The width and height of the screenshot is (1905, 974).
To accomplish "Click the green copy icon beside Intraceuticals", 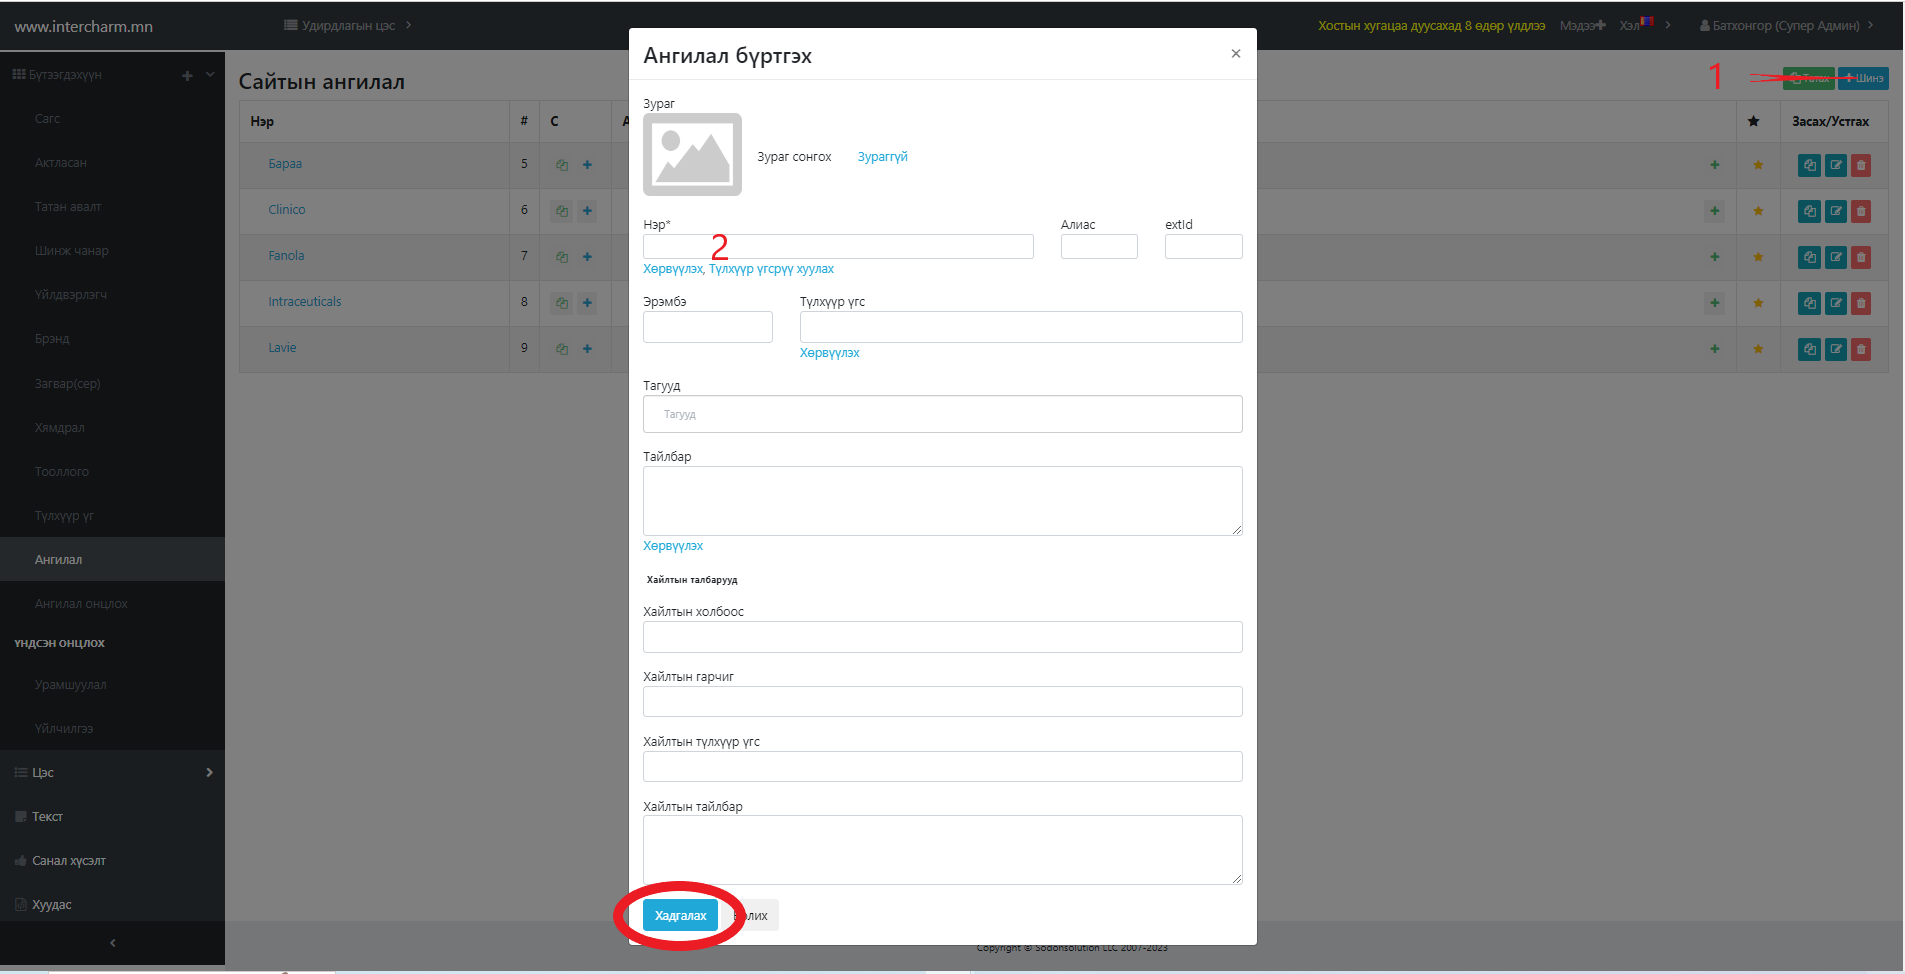I will [562, 303].
